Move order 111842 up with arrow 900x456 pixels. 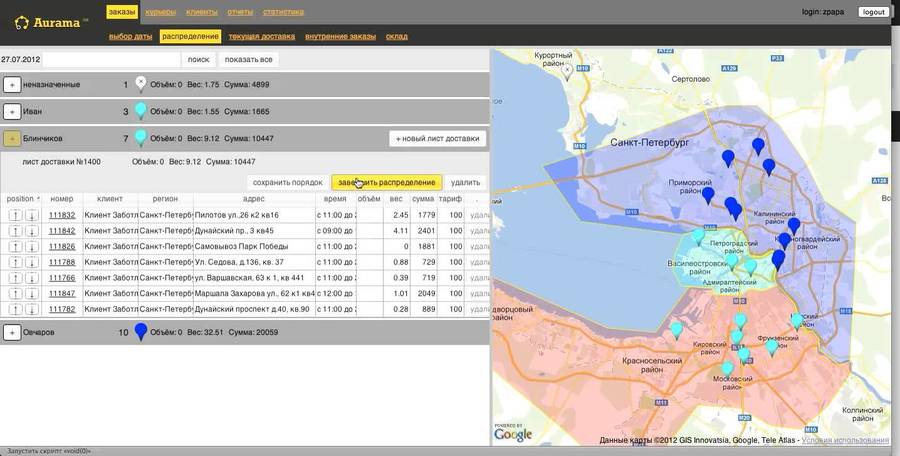(x=16, y=231)
